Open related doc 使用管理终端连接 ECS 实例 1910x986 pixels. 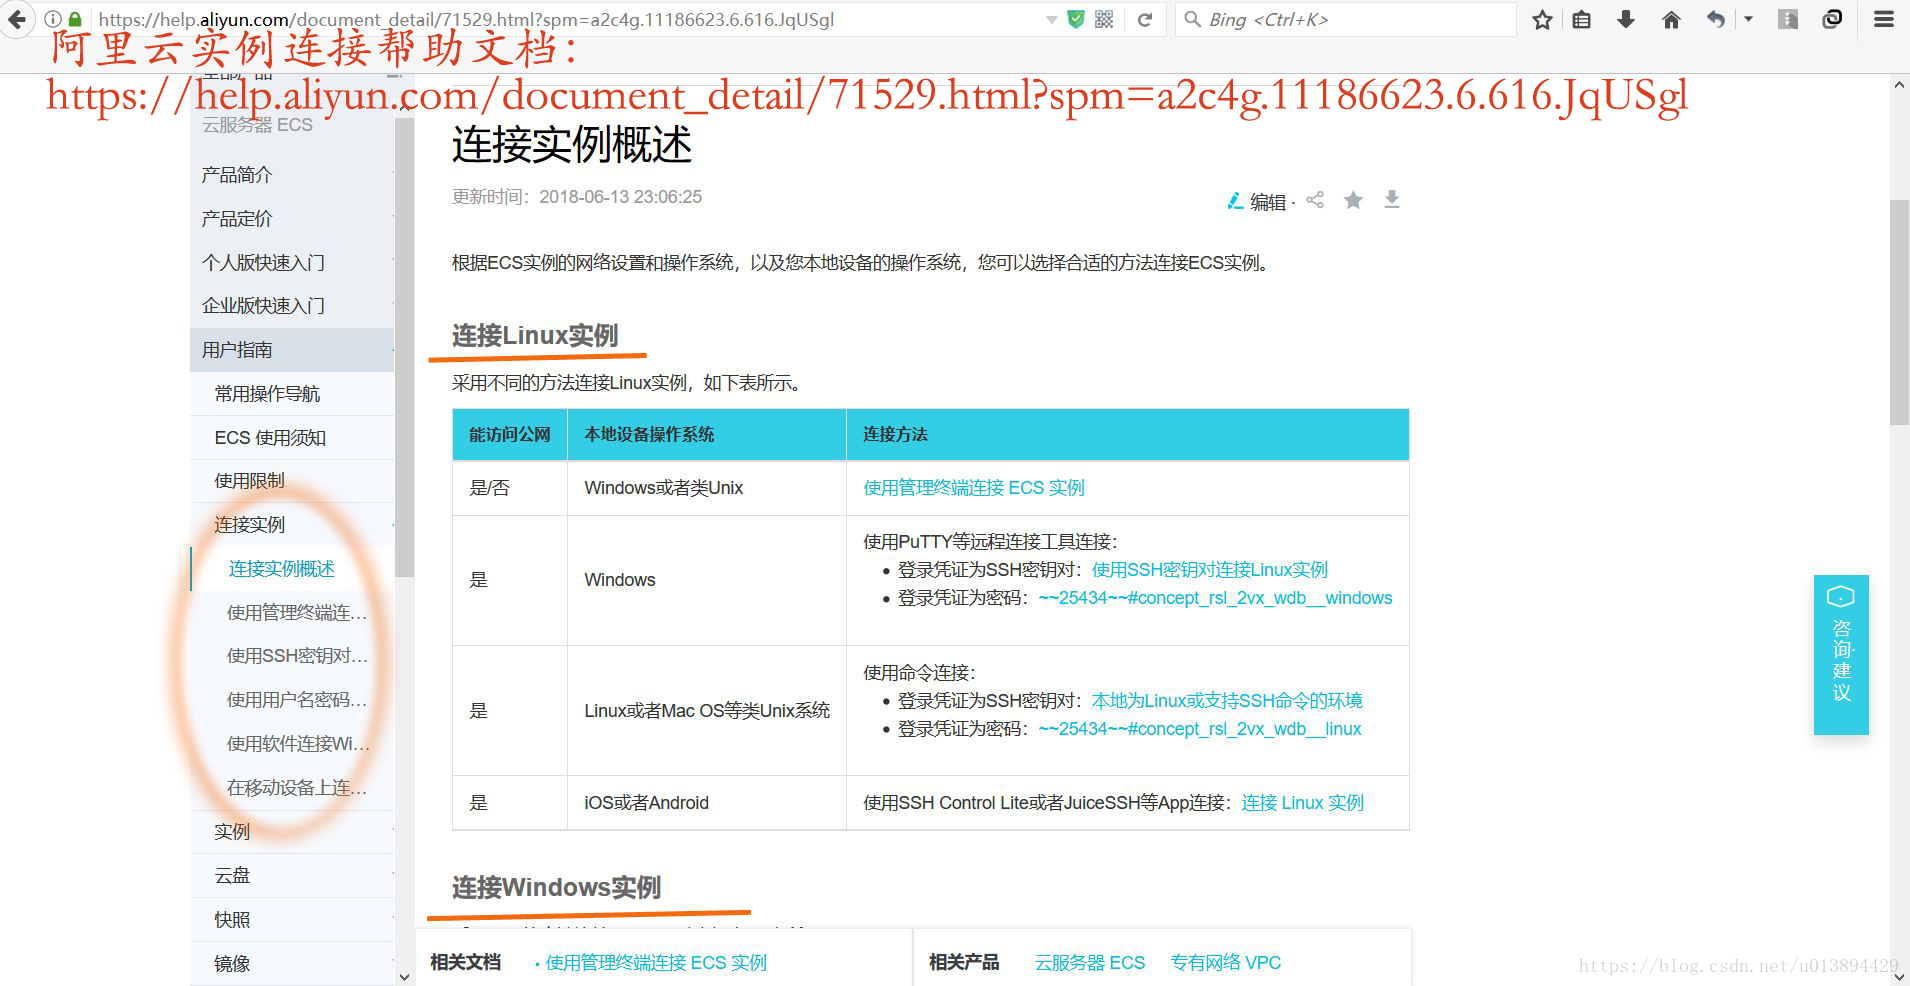[x=656, y=963]
